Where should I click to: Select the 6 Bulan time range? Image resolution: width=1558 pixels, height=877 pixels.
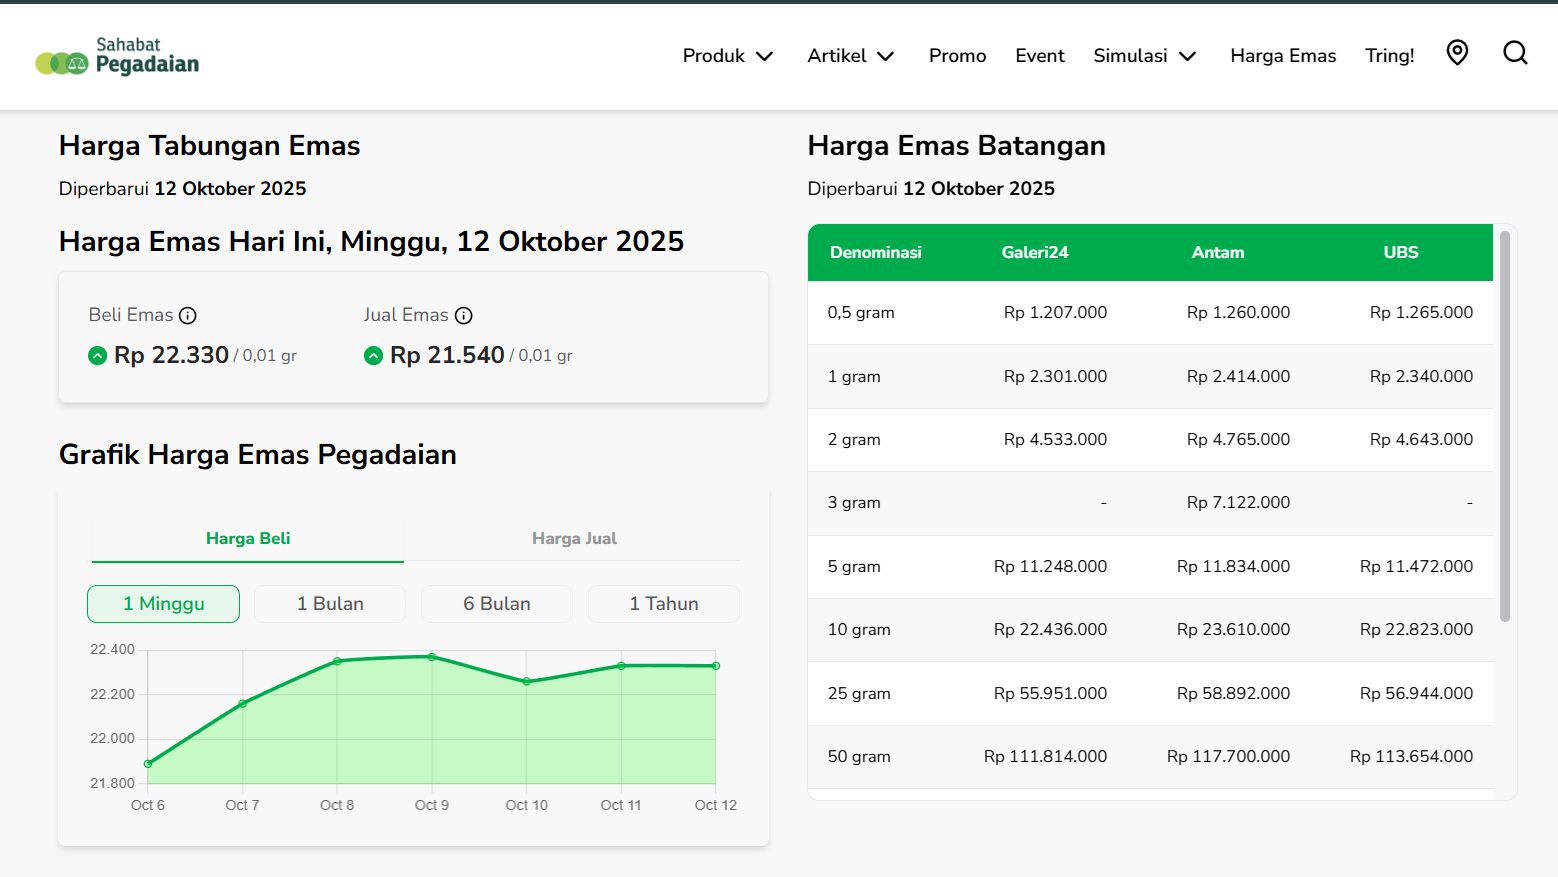click(x=496, y=604)
